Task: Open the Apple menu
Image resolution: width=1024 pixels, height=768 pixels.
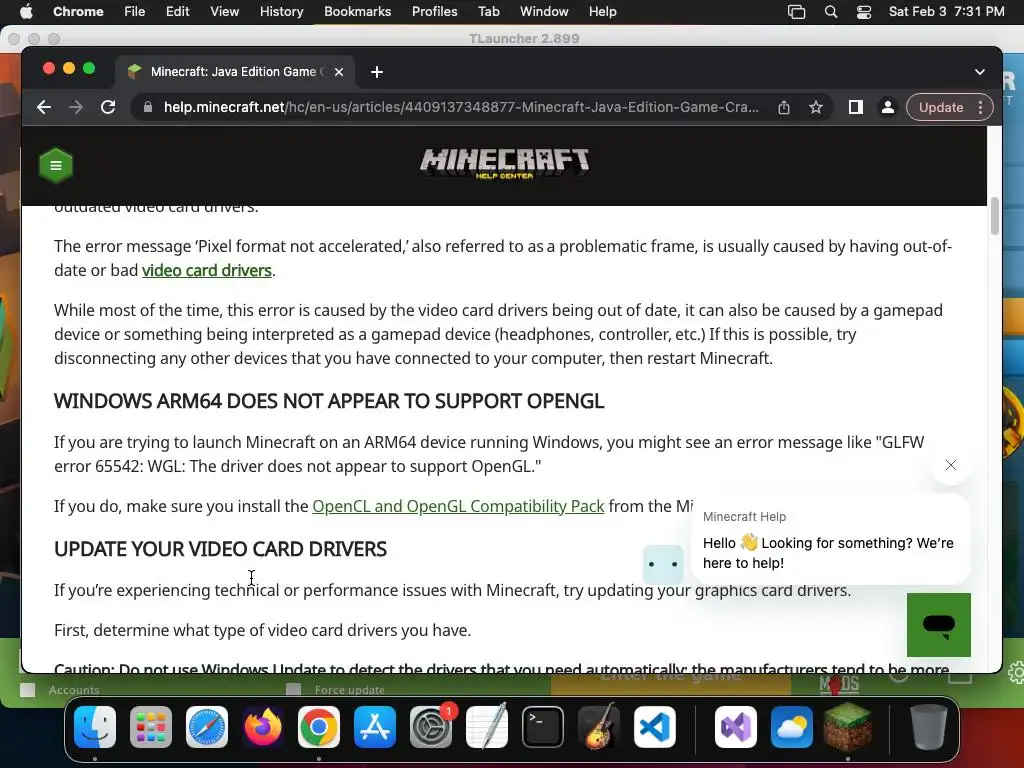Action: coord(26,11)
